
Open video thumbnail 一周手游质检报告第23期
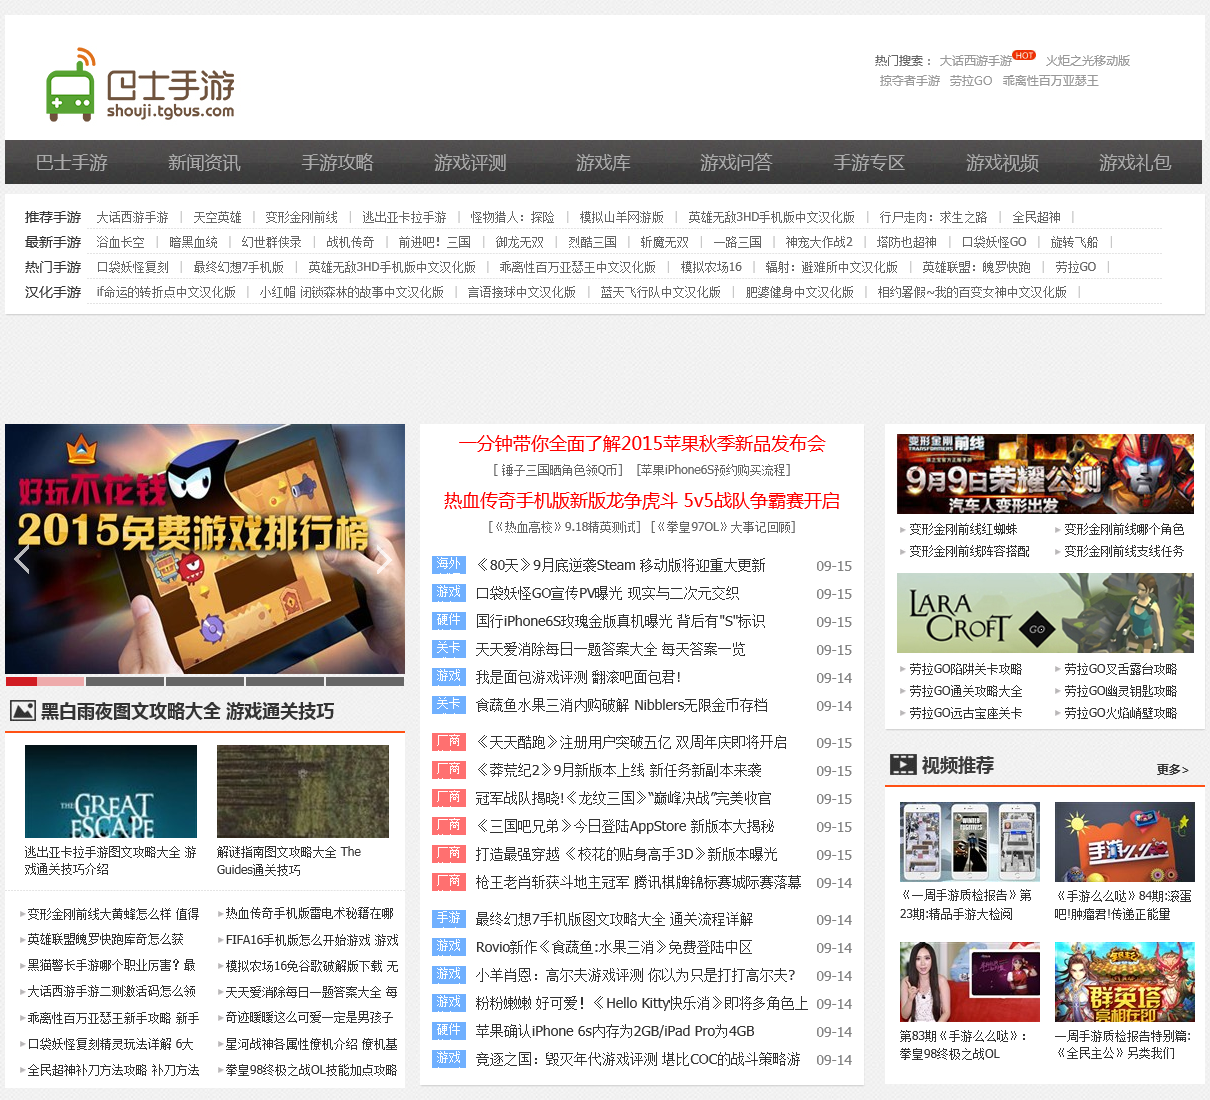pos(970,842)
